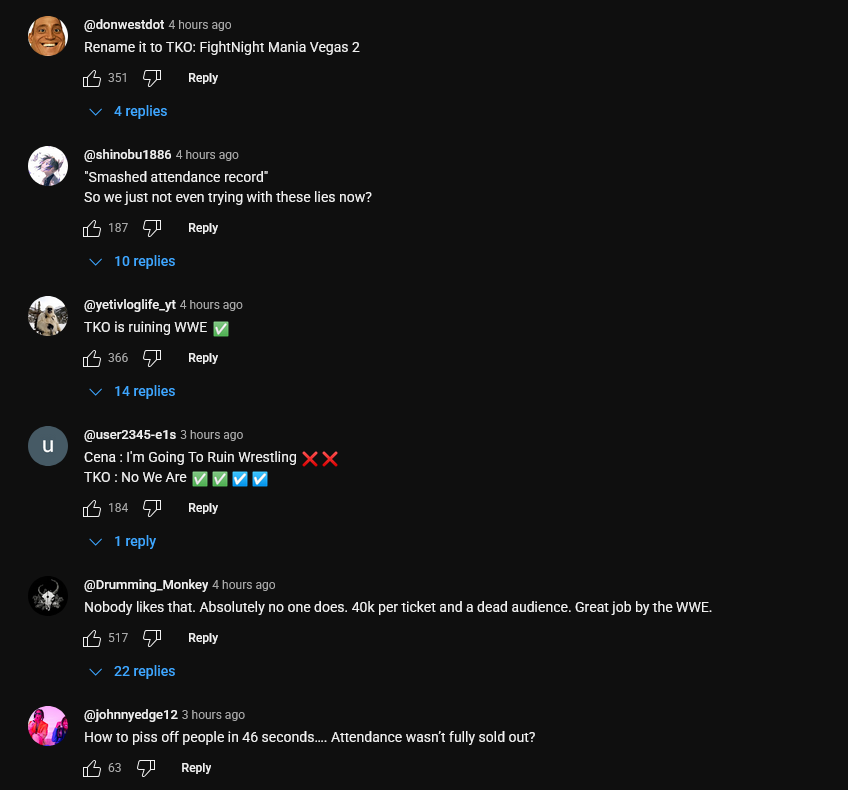Open @Drumming_Monkey's profile avatar
Image resolution: width=848 pixels, height=790 pixels.
click(x=48, y=596)
